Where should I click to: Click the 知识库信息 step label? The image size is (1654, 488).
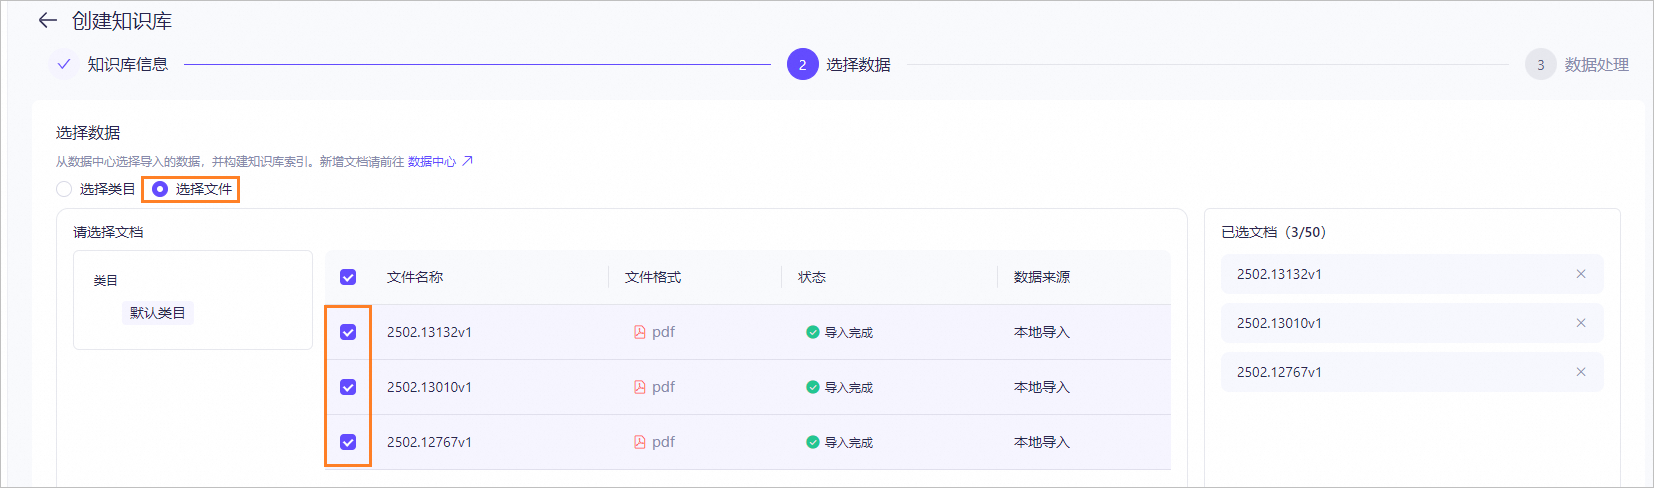pos(127,65)
